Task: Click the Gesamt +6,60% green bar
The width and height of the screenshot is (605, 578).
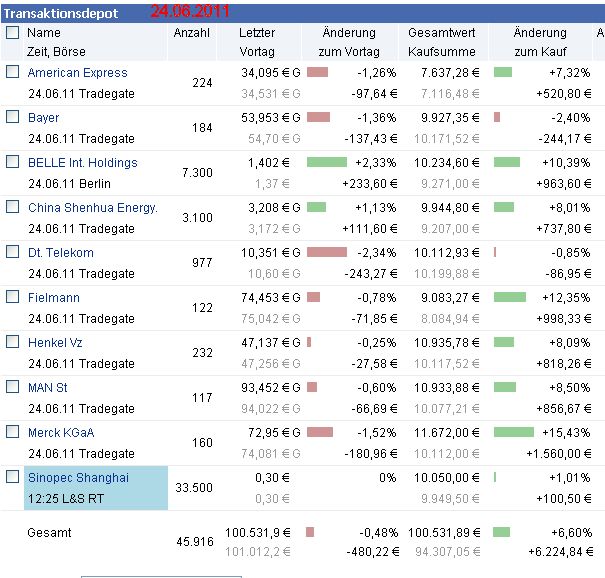Action: click(502, 532)
